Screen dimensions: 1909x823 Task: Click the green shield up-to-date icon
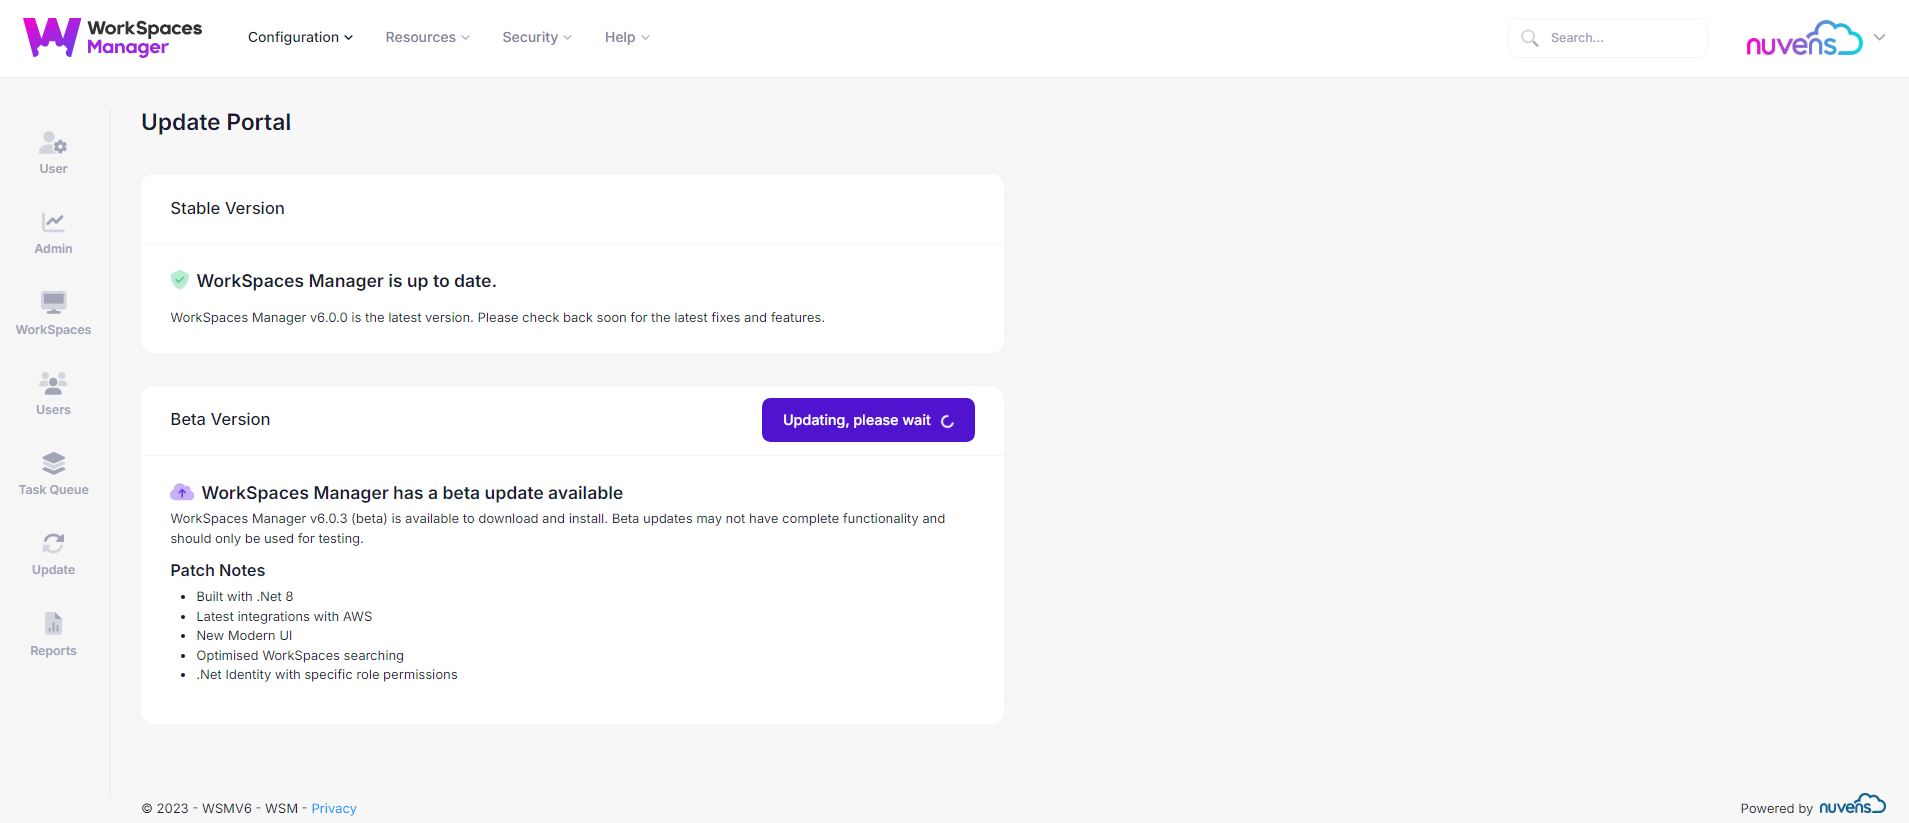(179, 280)
